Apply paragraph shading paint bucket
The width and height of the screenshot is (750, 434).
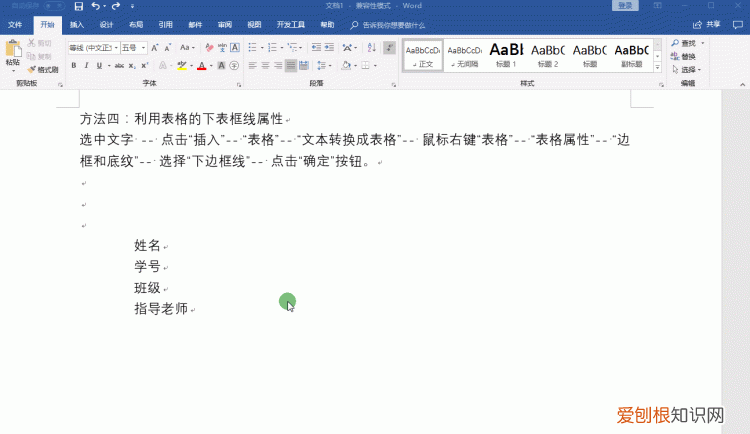[345, 66]
